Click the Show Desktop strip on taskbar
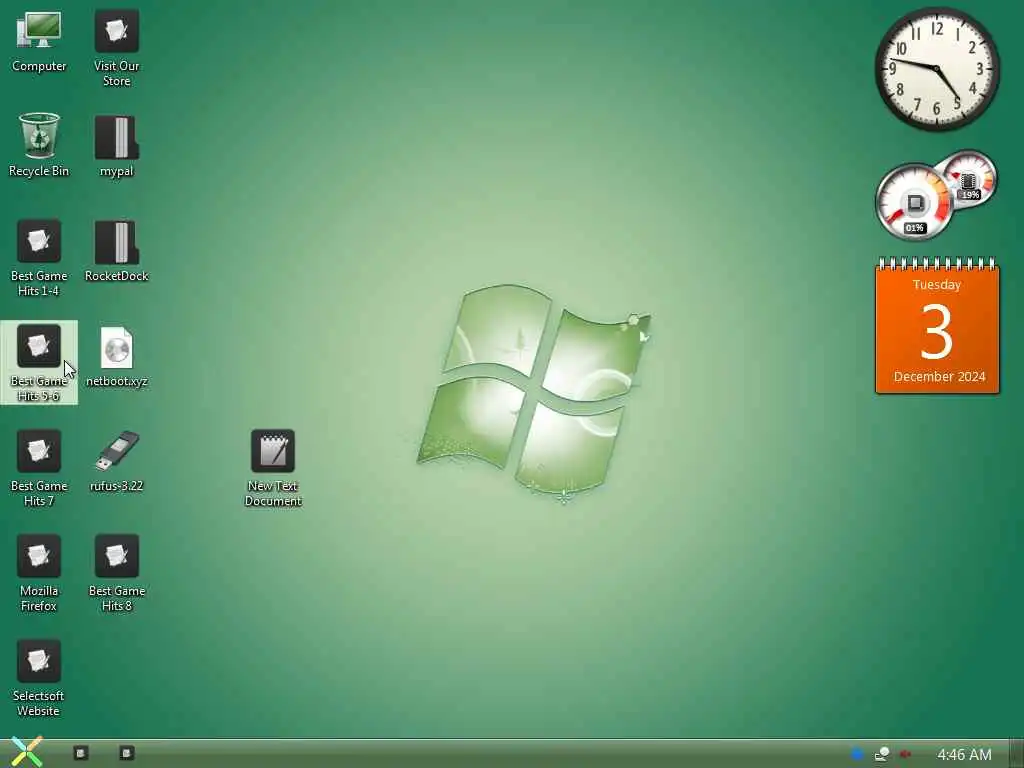This screenshot has width=1024, height=768. [1016, 754]
